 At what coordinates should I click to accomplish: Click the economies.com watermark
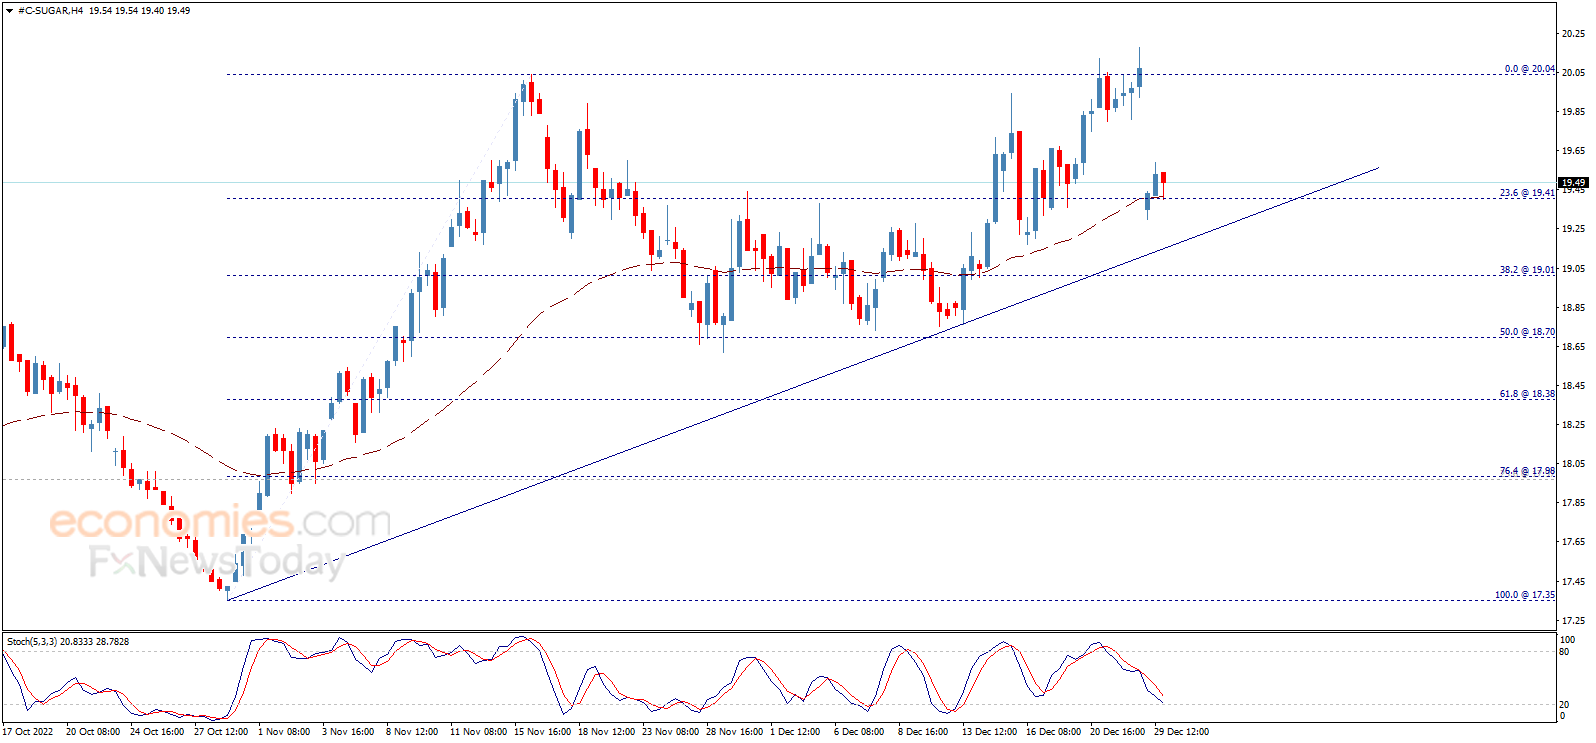point(220,522)
